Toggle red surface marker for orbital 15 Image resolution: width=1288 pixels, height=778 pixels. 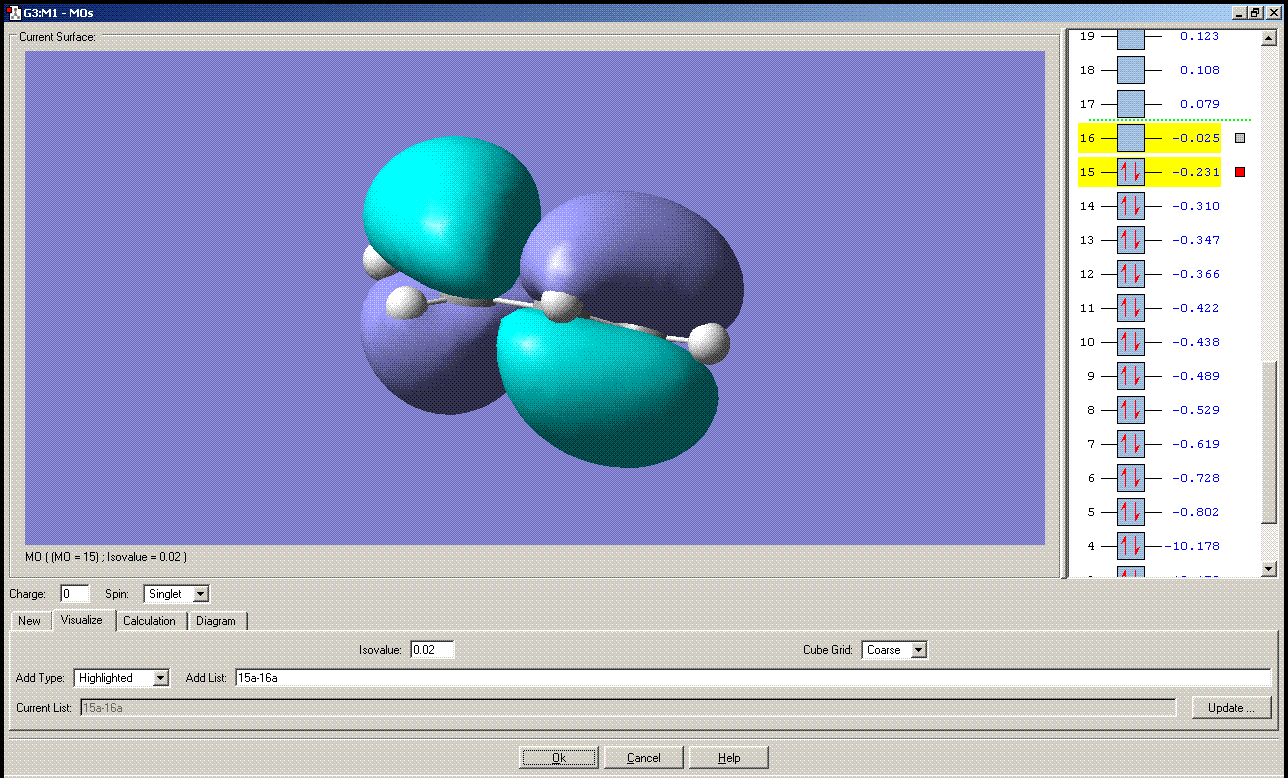1240,172
